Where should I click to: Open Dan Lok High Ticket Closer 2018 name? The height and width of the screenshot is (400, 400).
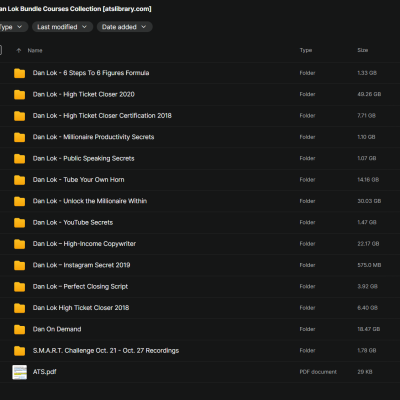81,308
